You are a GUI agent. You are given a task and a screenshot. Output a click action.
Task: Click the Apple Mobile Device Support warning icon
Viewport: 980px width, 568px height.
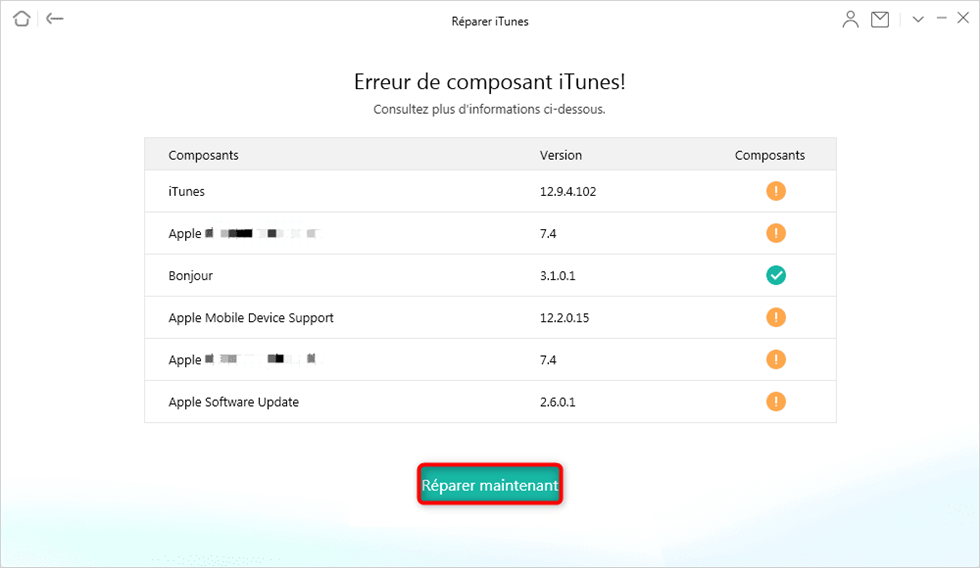tap(776, 317)
